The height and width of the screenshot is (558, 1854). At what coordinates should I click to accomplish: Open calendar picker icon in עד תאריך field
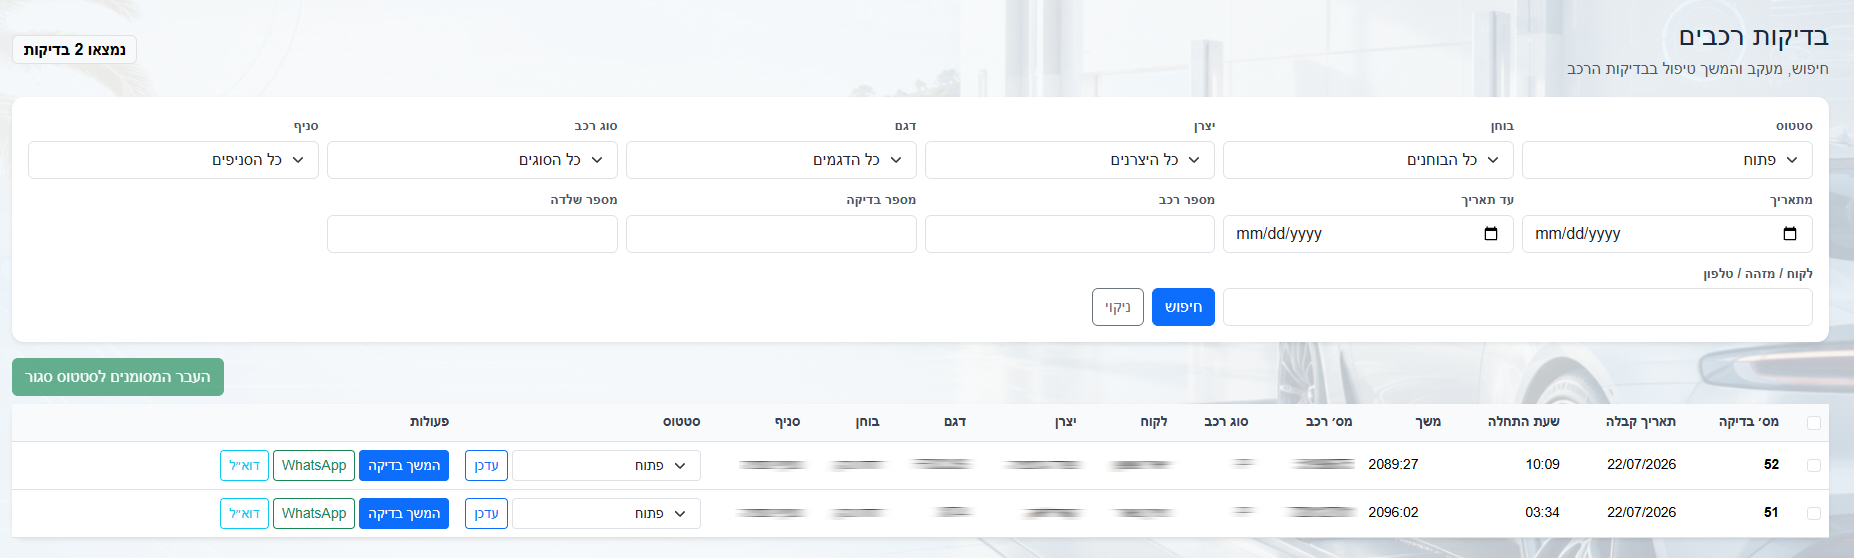[1491, 234]
